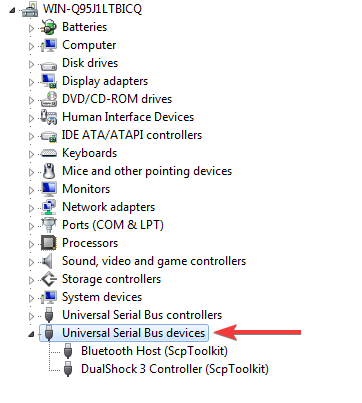Select the Monitors category label
Screen dimensions: 362x403
point(86,189)
